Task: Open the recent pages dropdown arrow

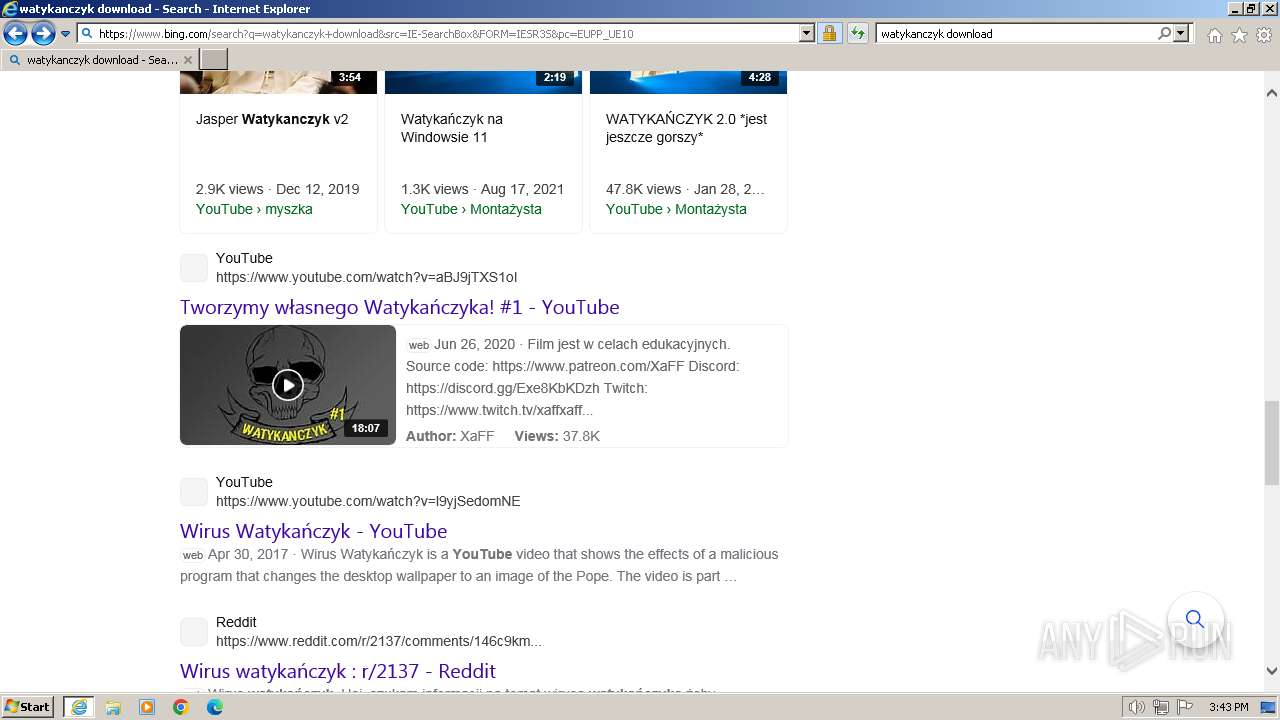Action: (x=66, y=34)
